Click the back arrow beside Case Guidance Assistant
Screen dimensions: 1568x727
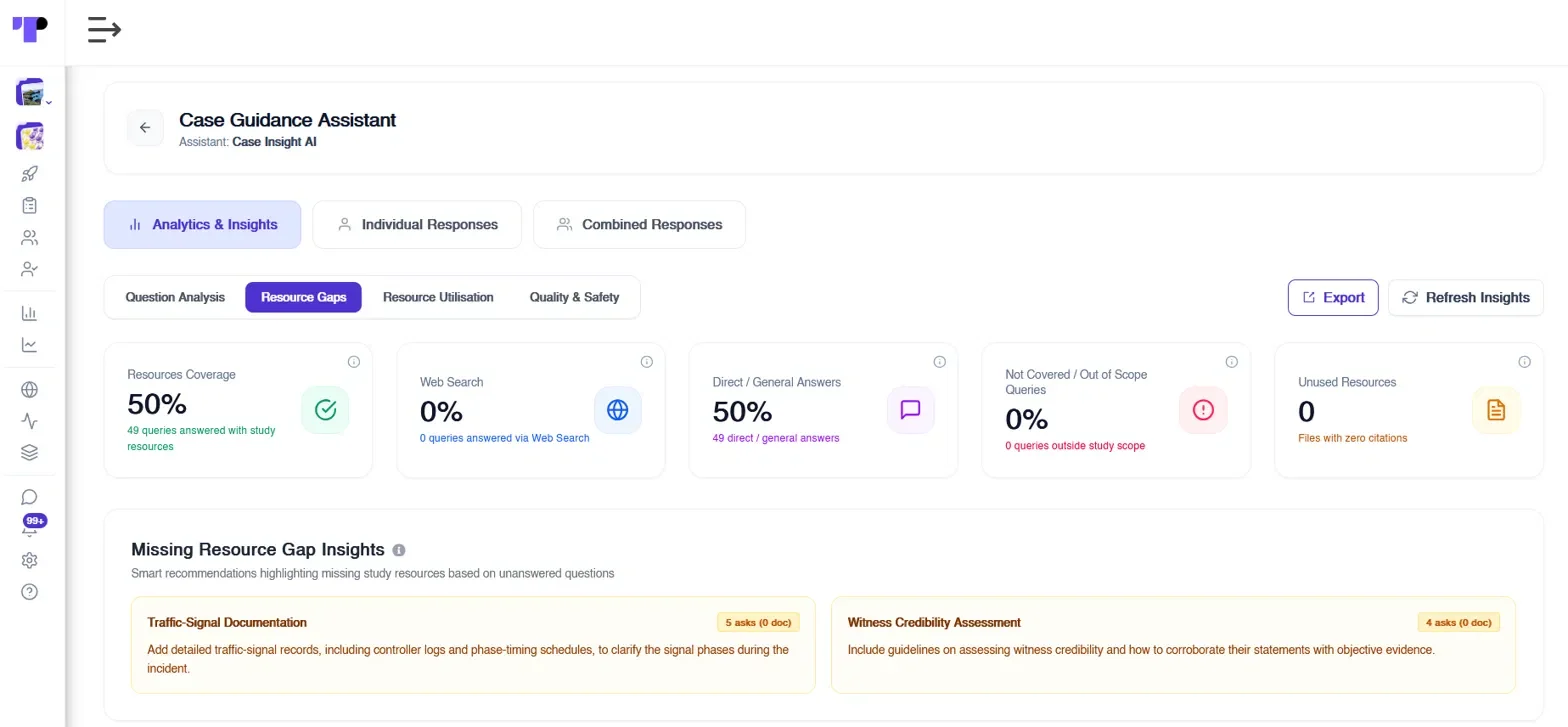coord(145,128)
